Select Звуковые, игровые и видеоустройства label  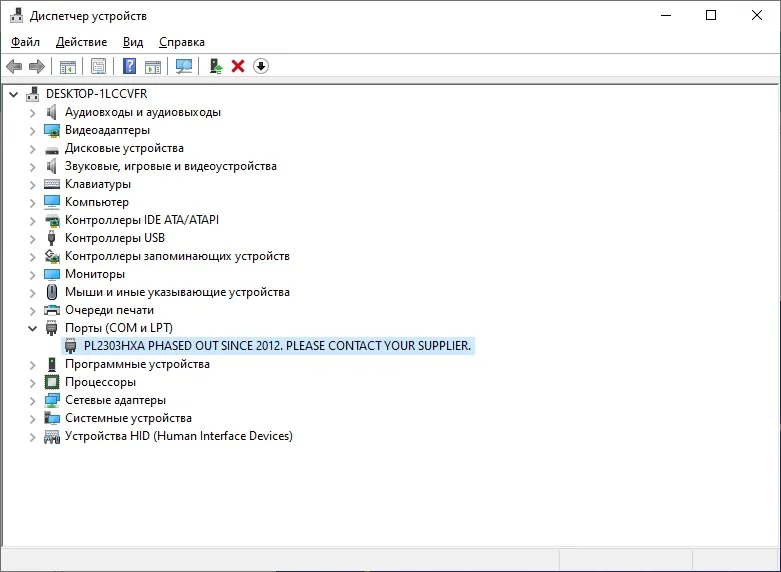(x=171, y=166)
